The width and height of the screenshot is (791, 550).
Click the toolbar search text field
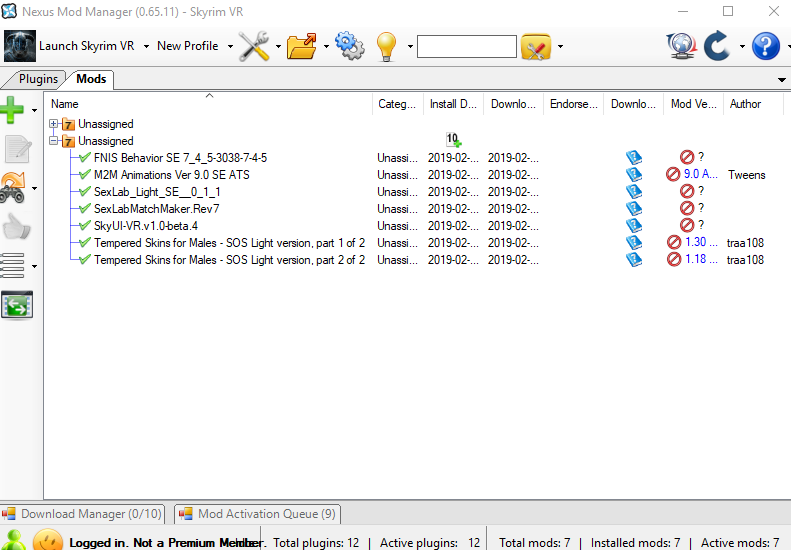[467, 46]
